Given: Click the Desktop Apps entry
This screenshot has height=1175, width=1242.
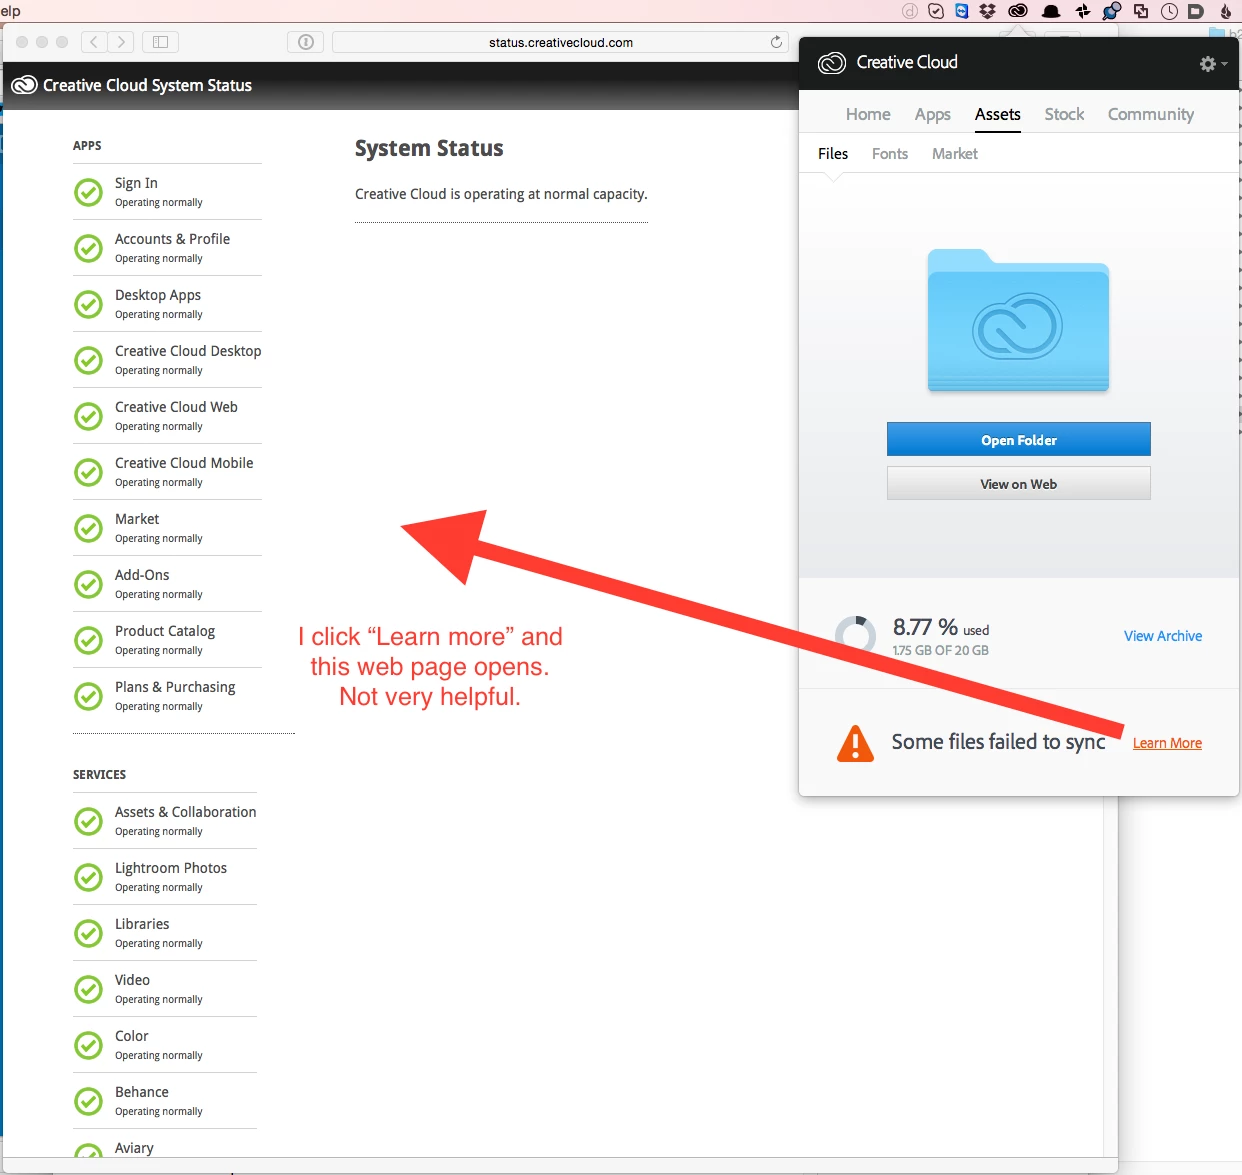Looking at the screenshot, I should 167,304.
